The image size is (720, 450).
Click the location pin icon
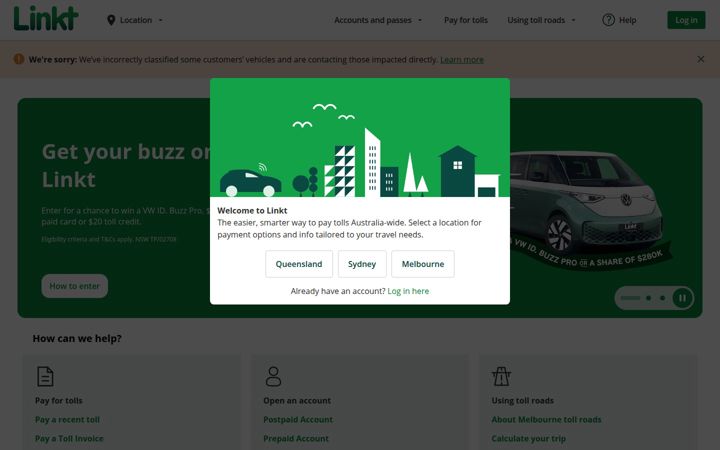(111, 20)
